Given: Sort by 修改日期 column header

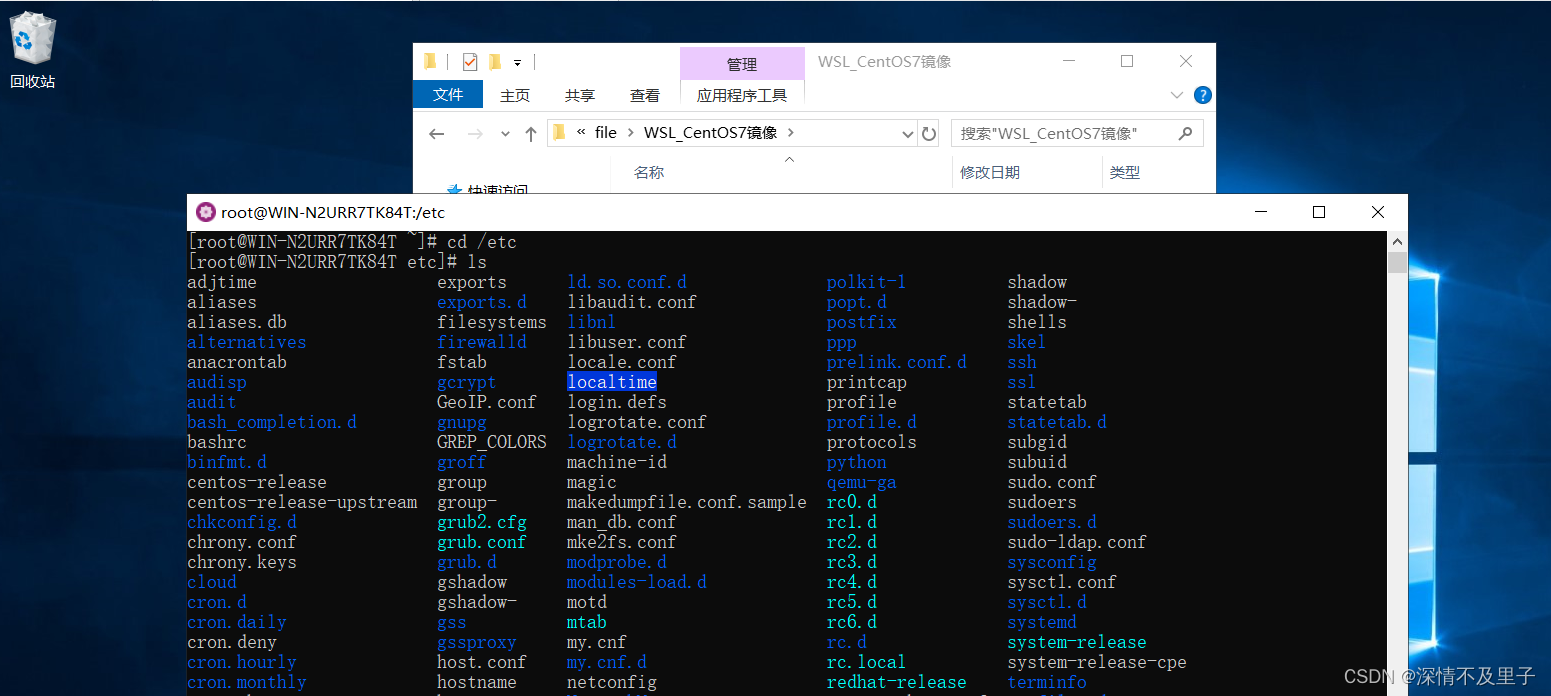Looking at the screenshot, I should point(990,173).
